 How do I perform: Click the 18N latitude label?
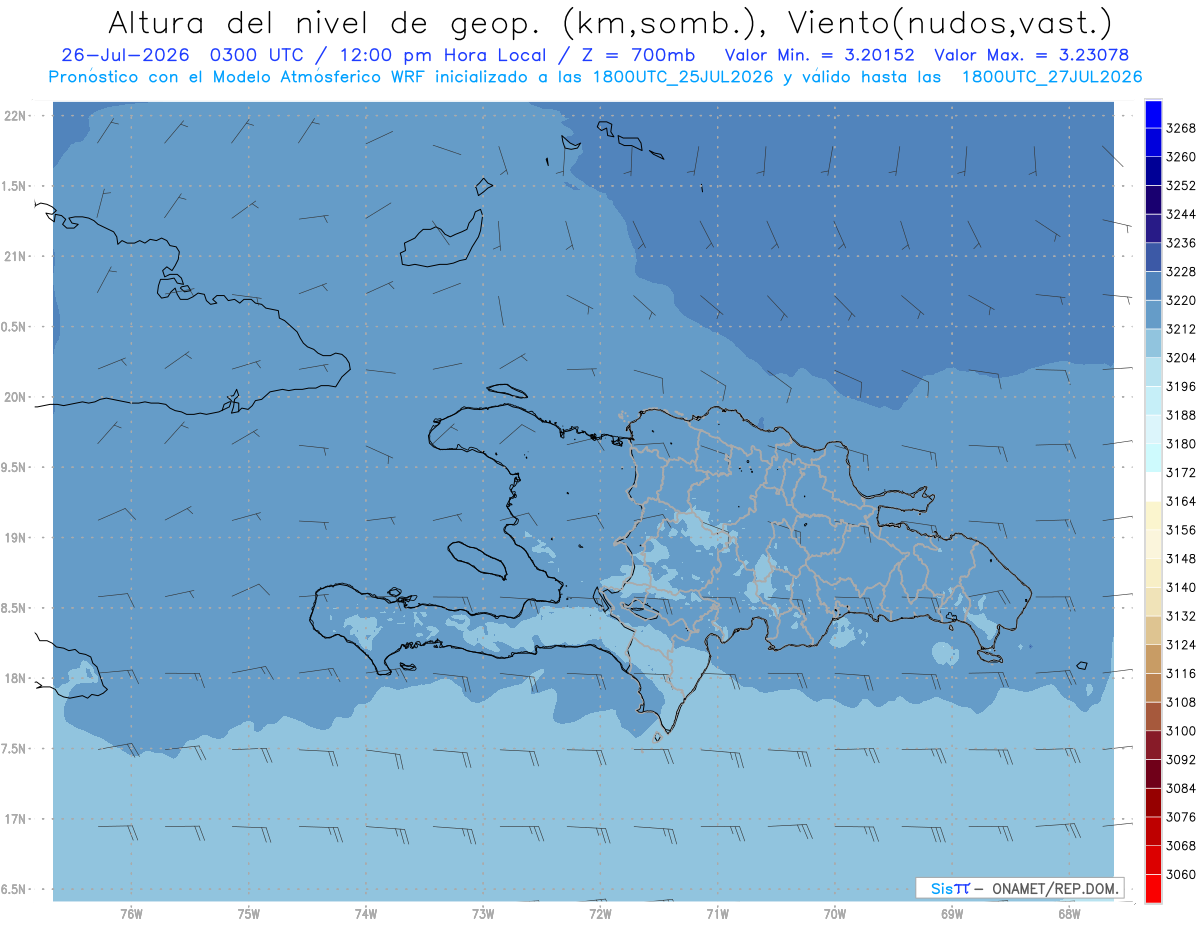point(16,678)
